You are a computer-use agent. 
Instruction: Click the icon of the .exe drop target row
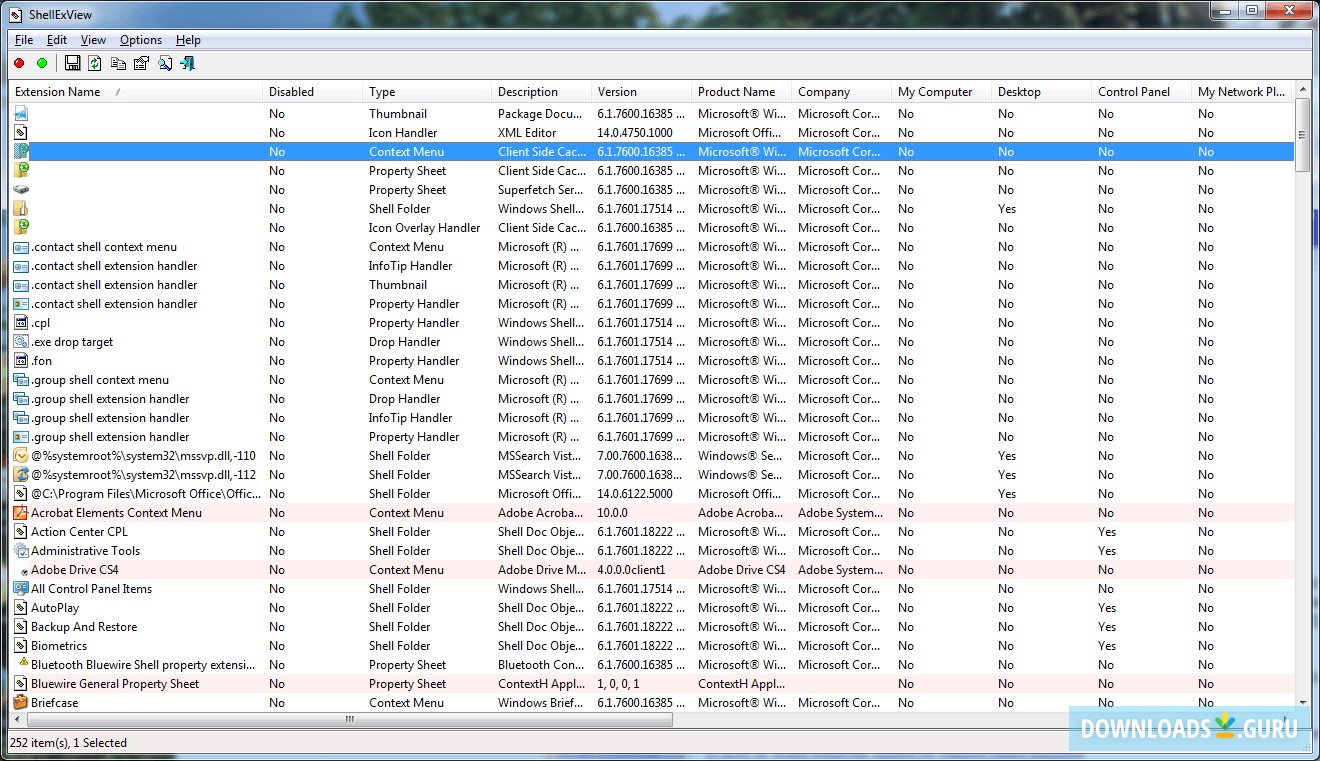[20, 342]
